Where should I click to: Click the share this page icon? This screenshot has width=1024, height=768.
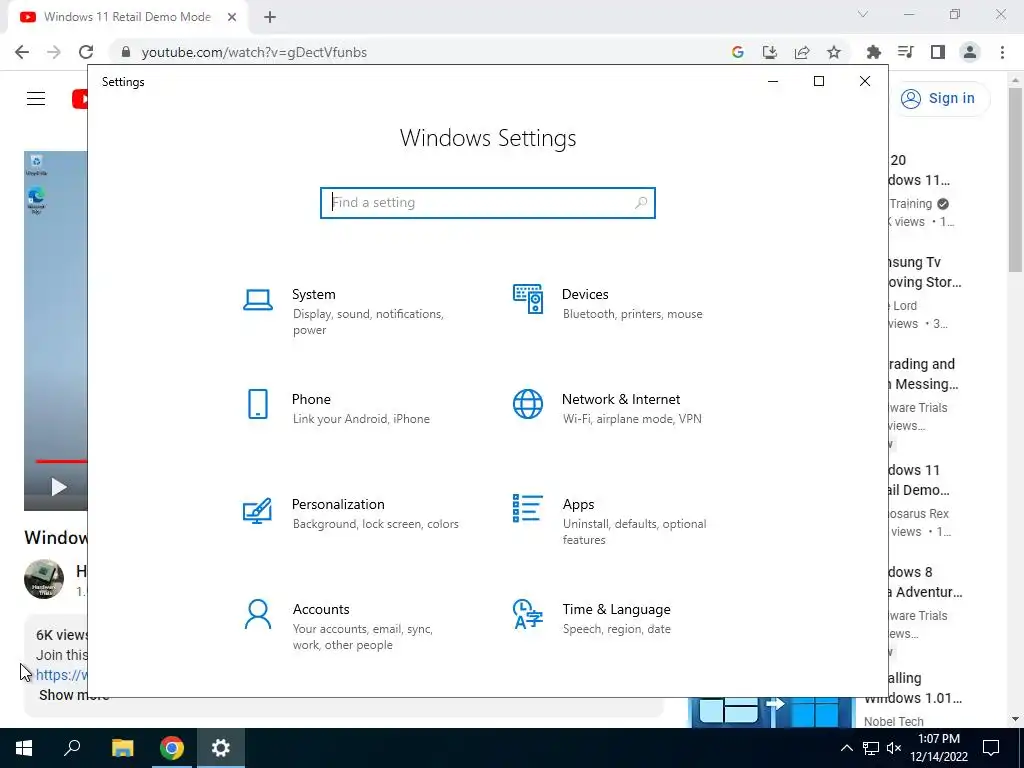[x=802, y=52]
